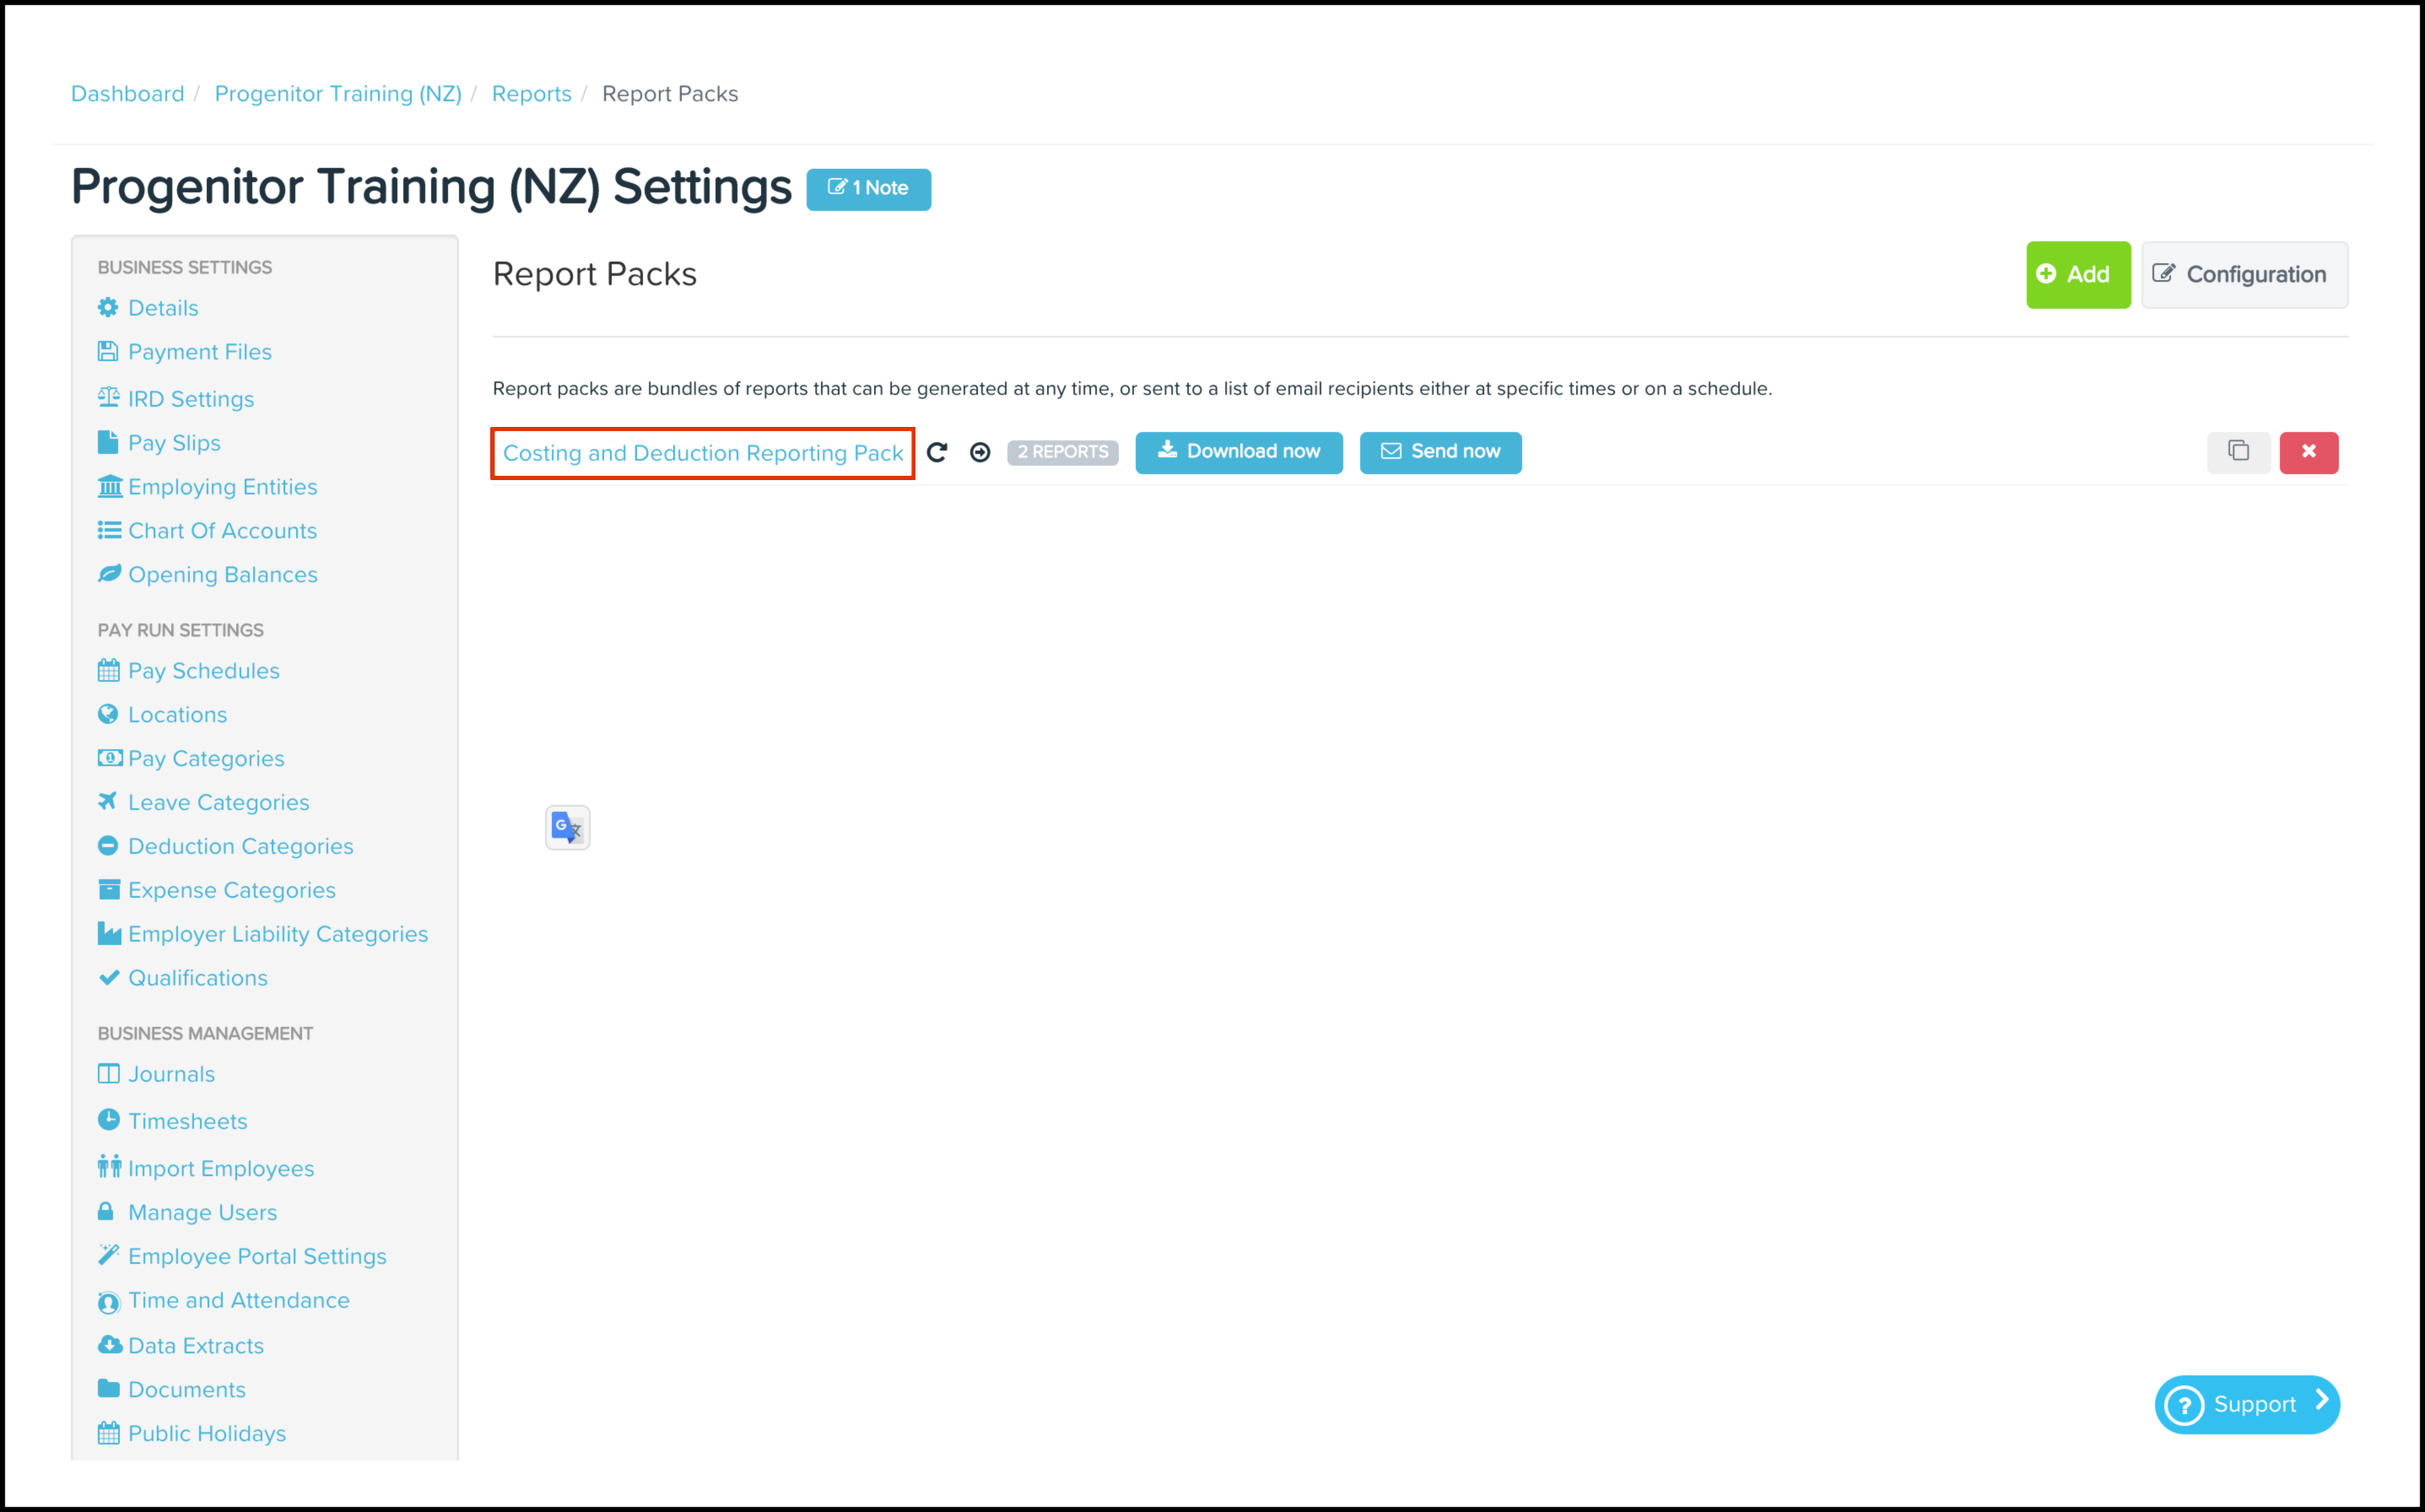Delete the report pack with the red X

(2308, 452)
